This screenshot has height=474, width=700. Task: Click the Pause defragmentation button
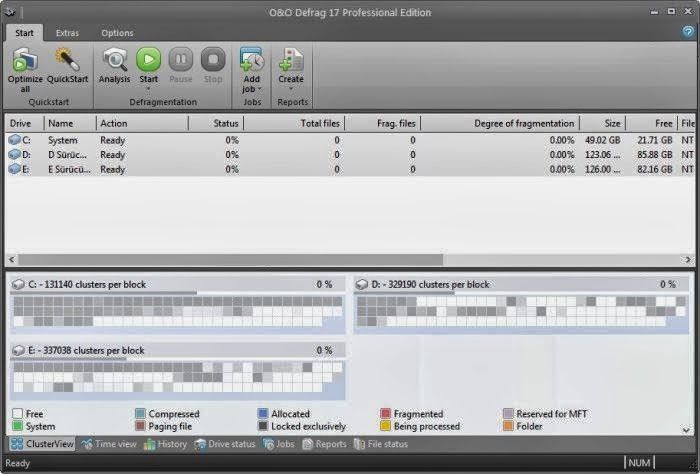point(181,60)
